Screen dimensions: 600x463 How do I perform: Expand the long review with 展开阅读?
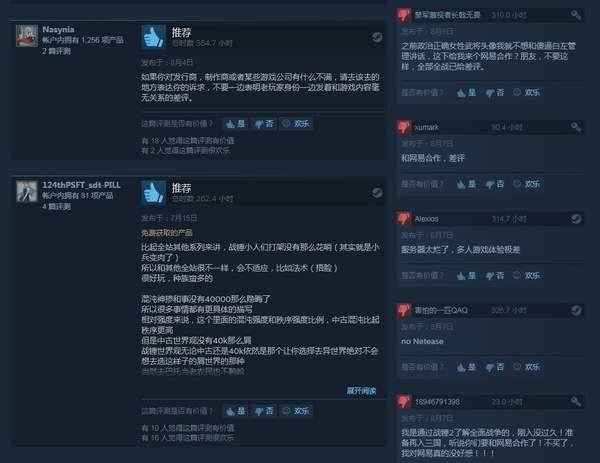[361, 391]
